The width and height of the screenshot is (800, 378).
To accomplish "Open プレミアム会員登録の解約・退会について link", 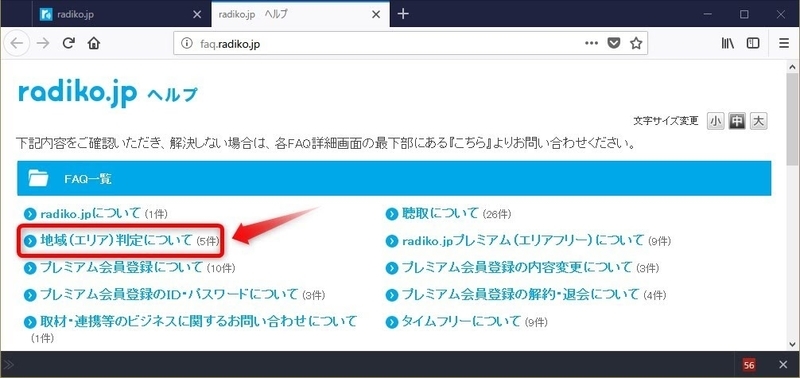I will click(x=520, y=294).
